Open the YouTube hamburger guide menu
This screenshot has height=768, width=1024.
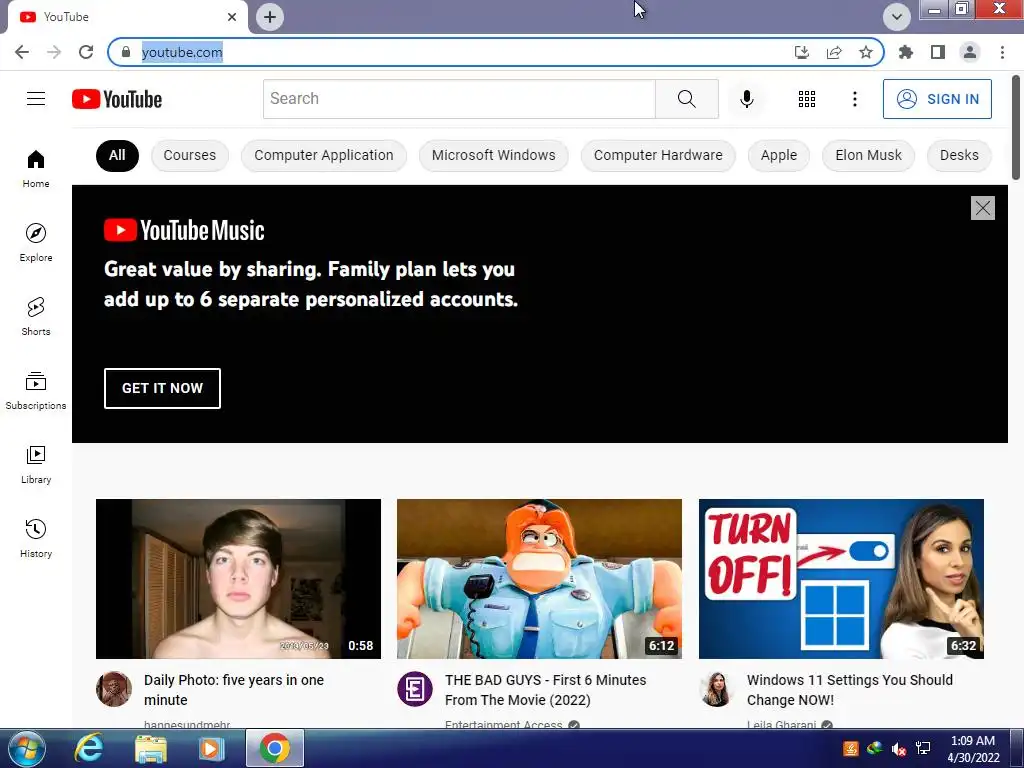36,99
